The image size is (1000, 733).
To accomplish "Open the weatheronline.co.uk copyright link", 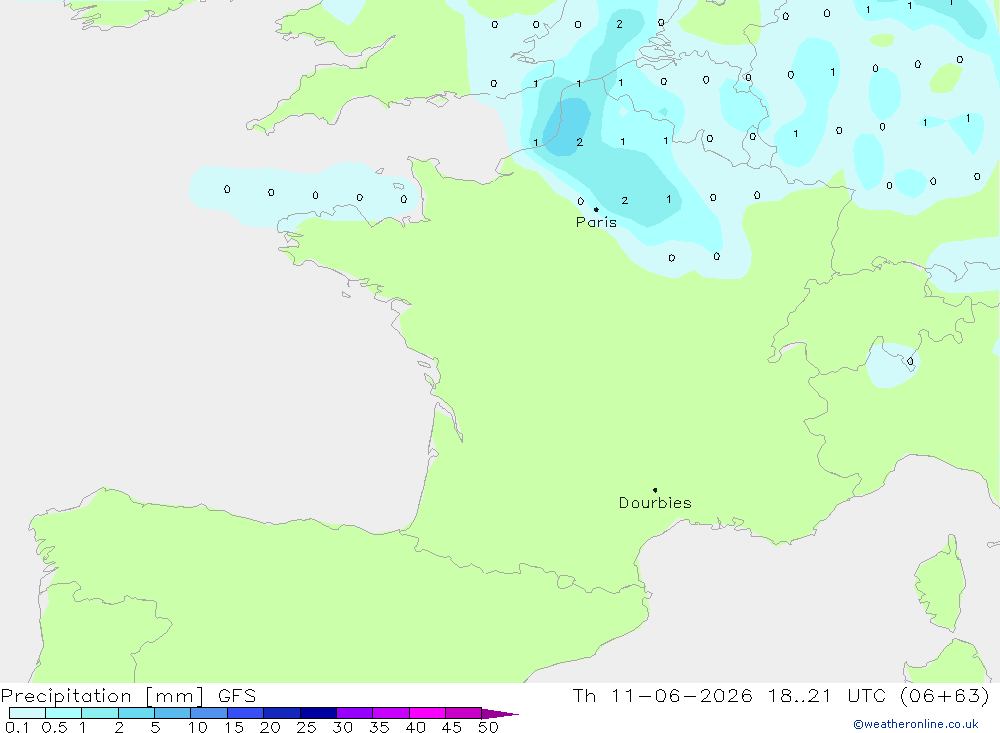I will [916, 724].
